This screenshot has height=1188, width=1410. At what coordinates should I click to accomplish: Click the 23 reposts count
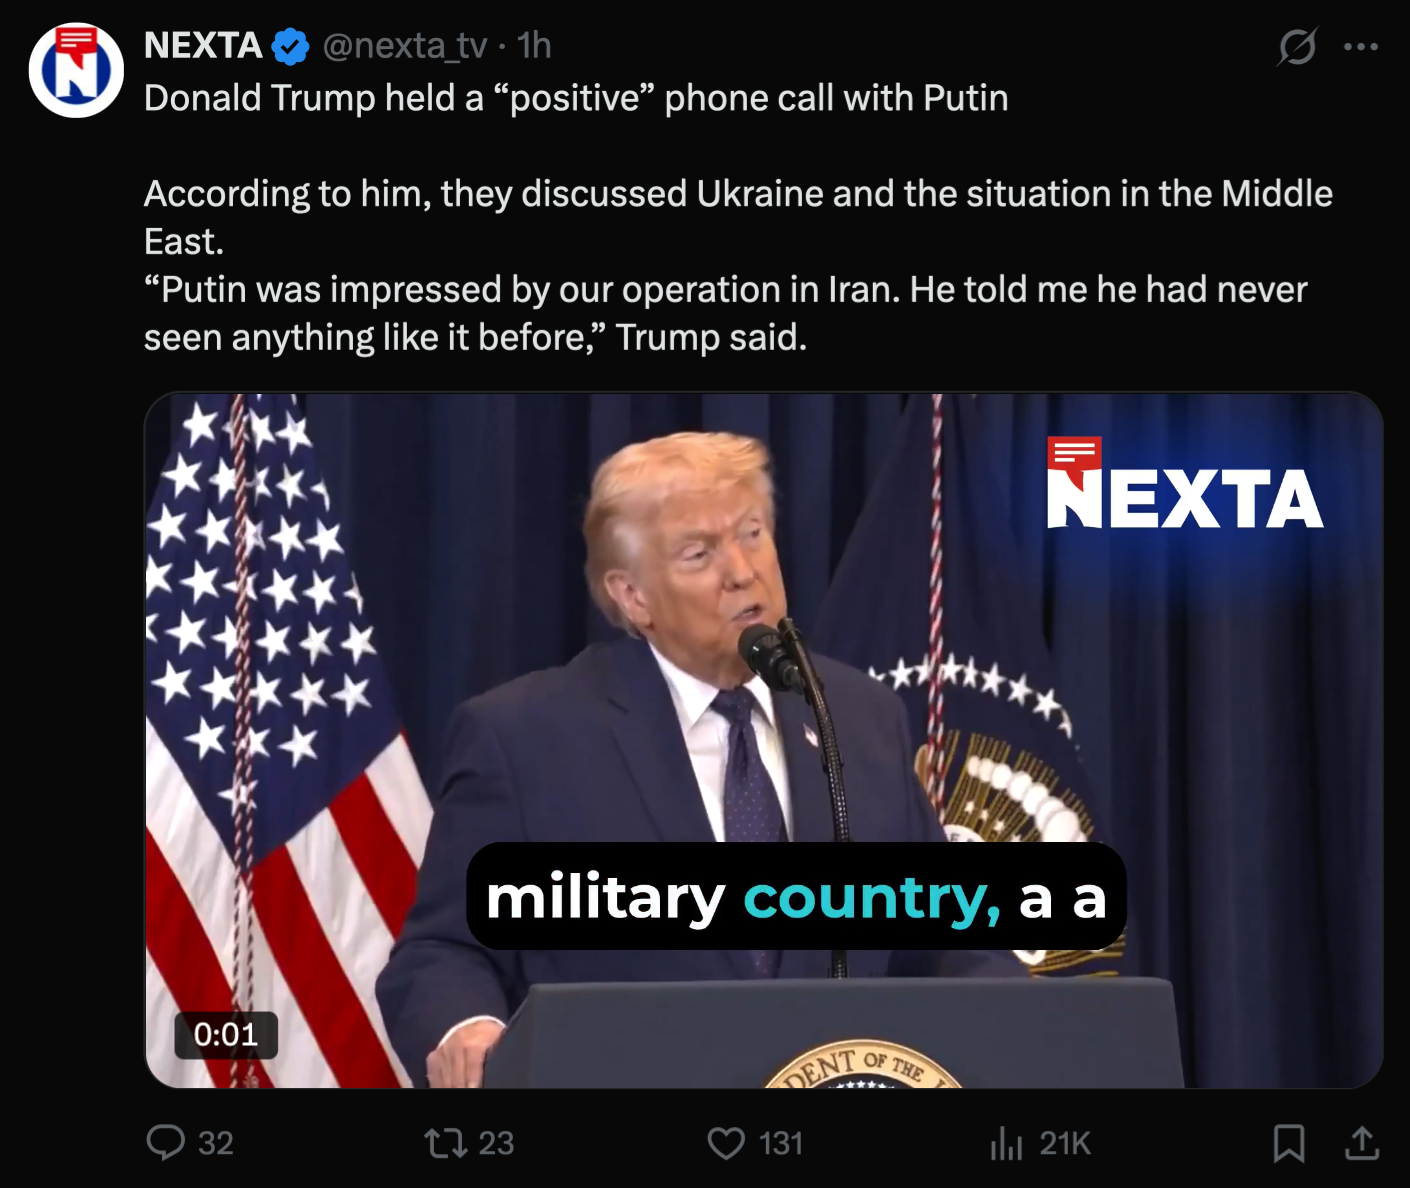click(x=496, y=1142)
